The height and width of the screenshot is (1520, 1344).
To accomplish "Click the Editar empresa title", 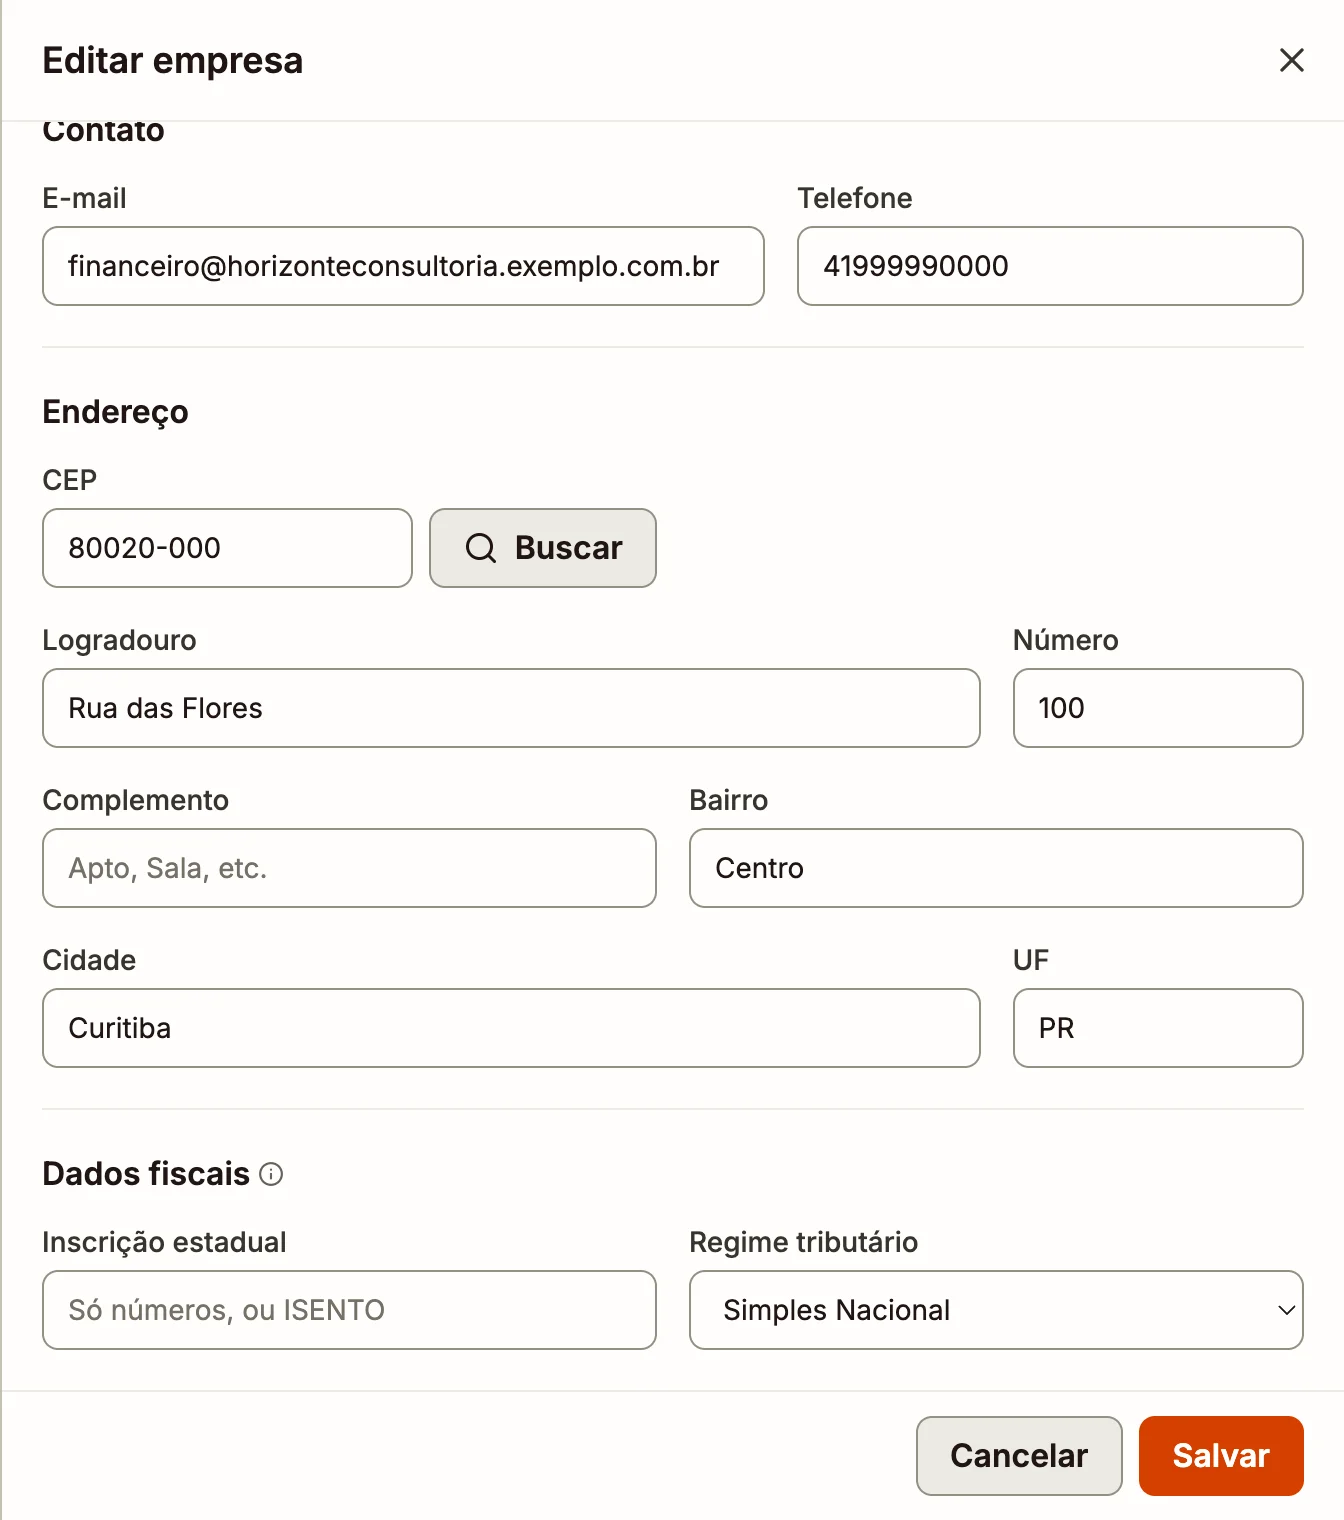I will (x=172, y=61).
